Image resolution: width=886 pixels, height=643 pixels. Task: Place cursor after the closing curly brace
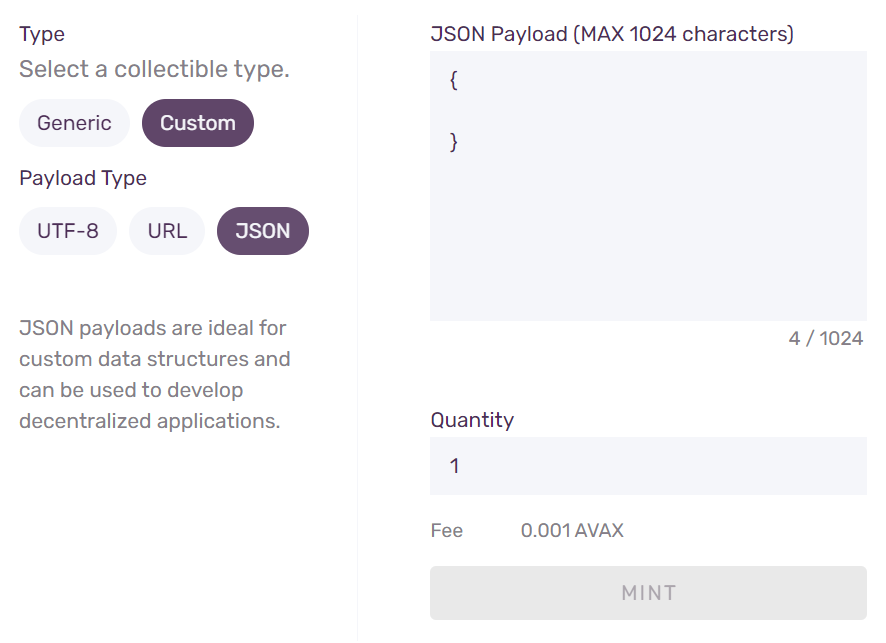click(x=458, y=141)
